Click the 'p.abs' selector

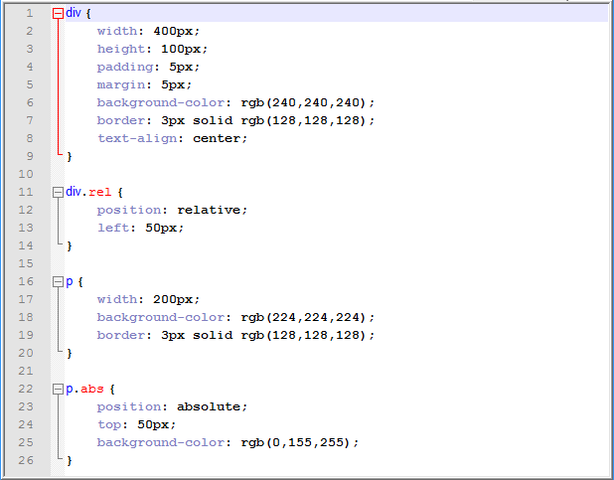coord(85,389)
